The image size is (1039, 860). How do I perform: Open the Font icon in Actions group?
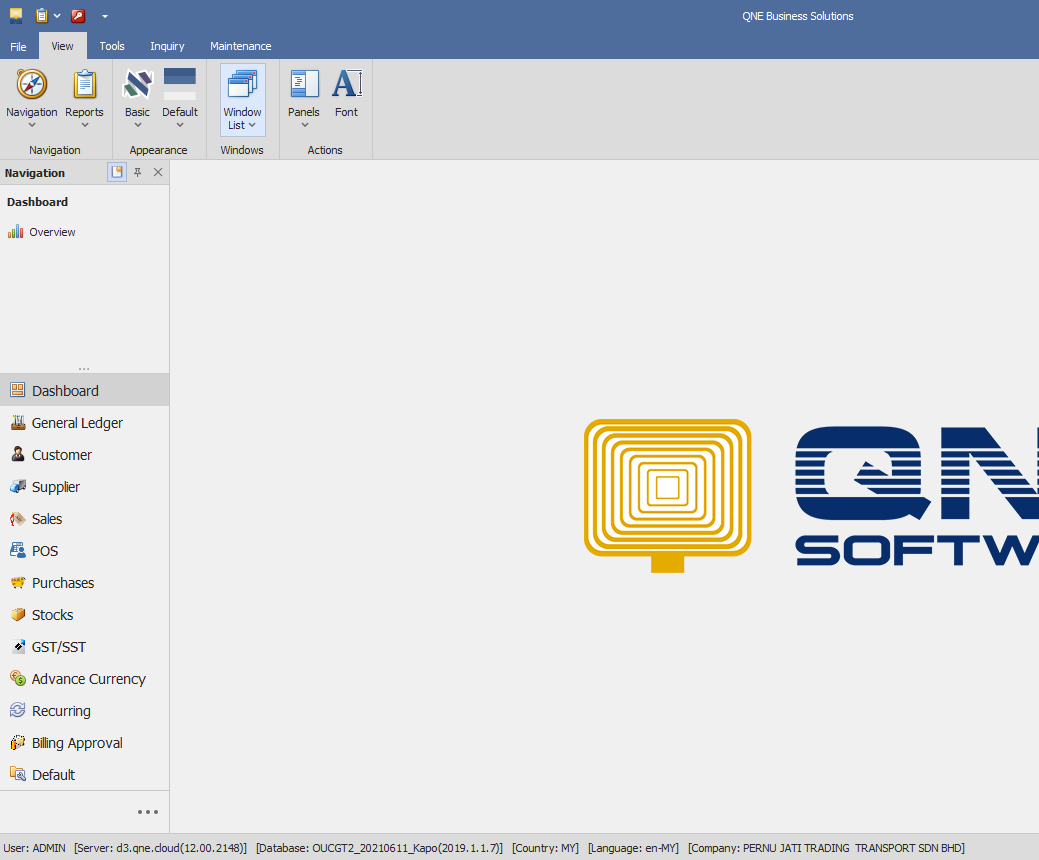point(347,84)
